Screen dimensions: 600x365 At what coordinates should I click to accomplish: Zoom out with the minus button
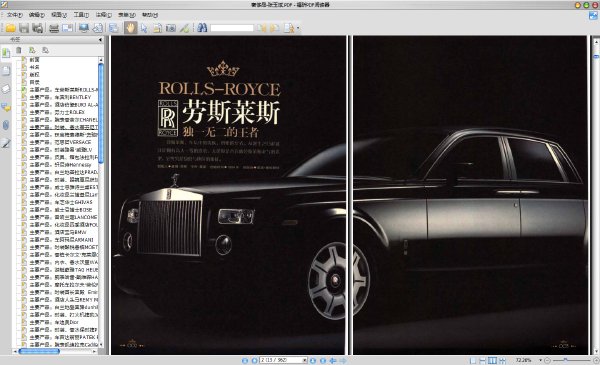point(547,360)
